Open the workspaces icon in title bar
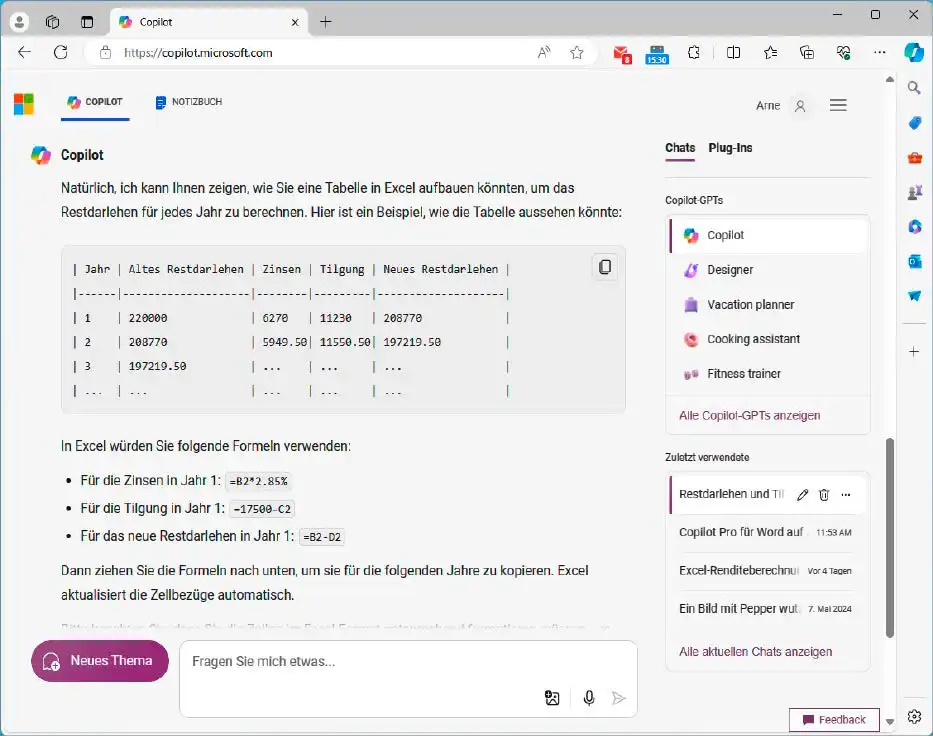This screenshot has width=933, height=736. pos(52,22)
